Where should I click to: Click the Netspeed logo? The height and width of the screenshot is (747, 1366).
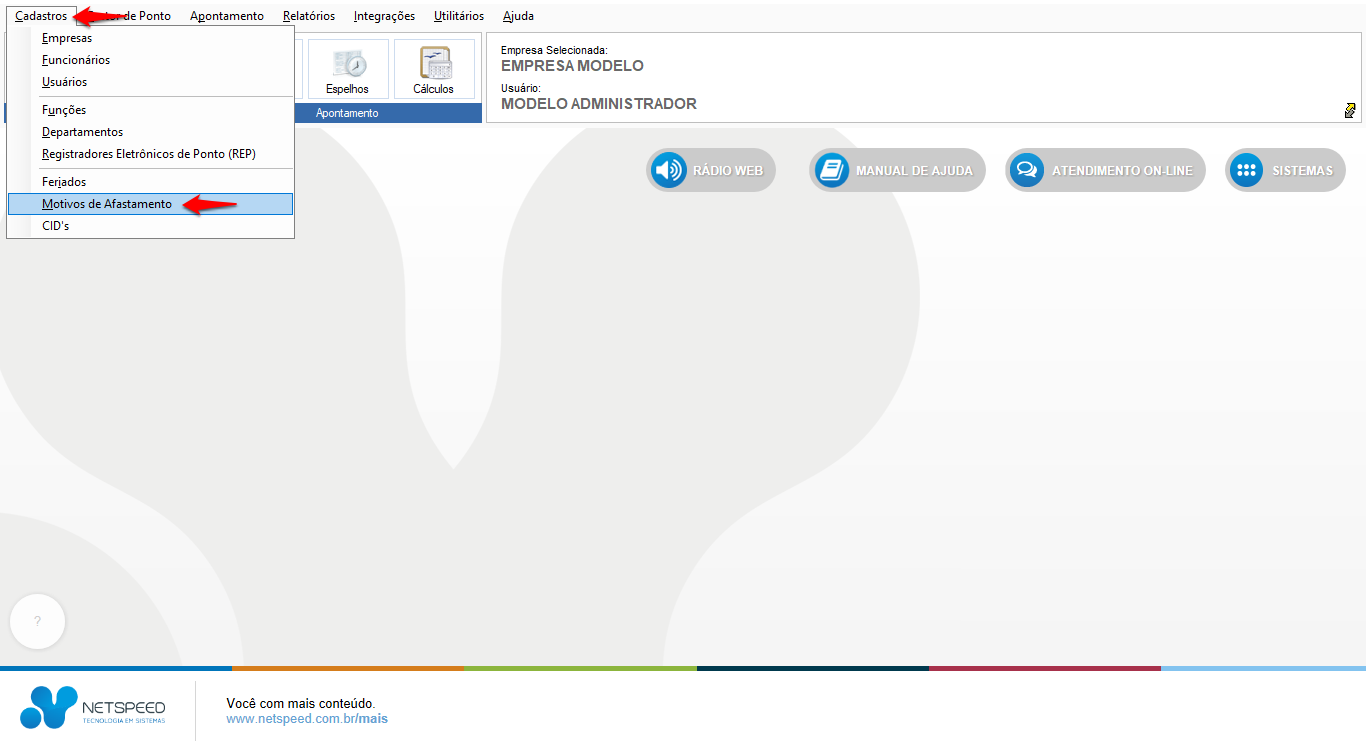tap(93, 707)
